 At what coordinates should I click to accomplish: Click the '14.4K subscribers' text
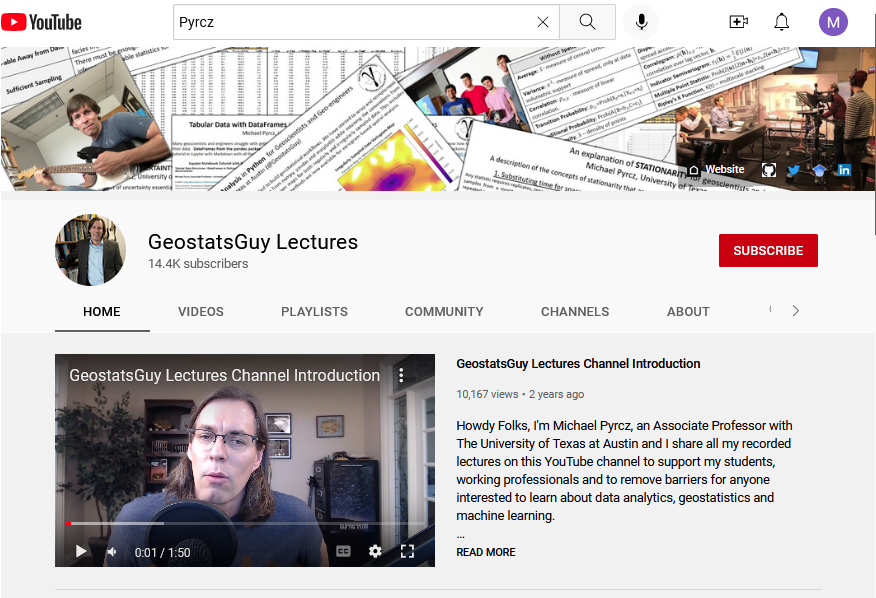click(198, 264)
